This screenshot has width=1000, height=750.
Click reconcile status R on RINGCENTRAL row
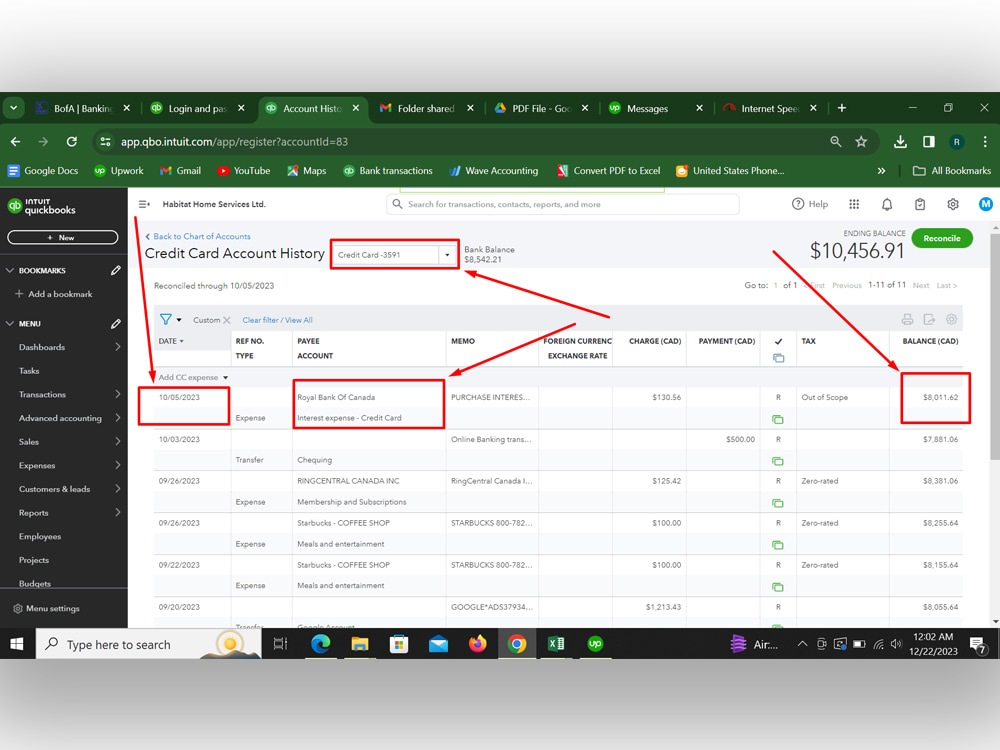(778, 481)
